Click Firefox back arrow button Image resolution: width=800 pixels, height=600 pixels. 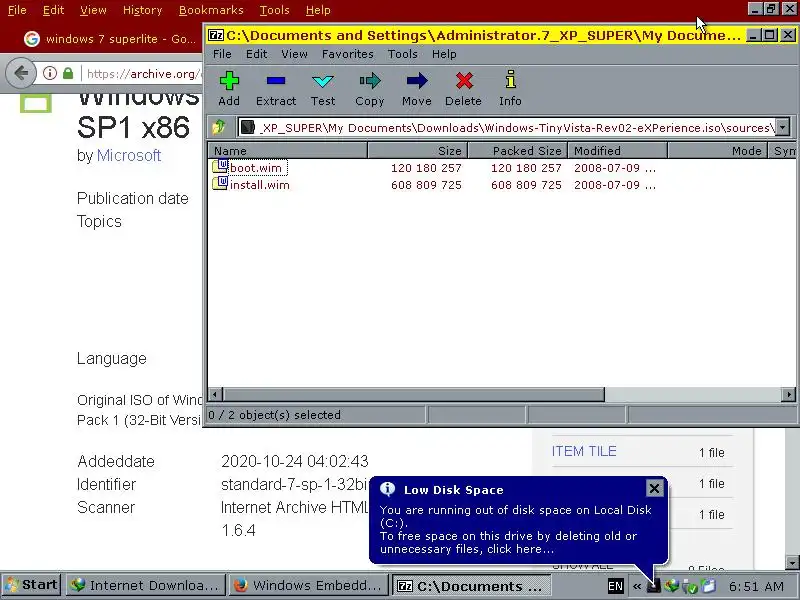[x=21, y=73]
